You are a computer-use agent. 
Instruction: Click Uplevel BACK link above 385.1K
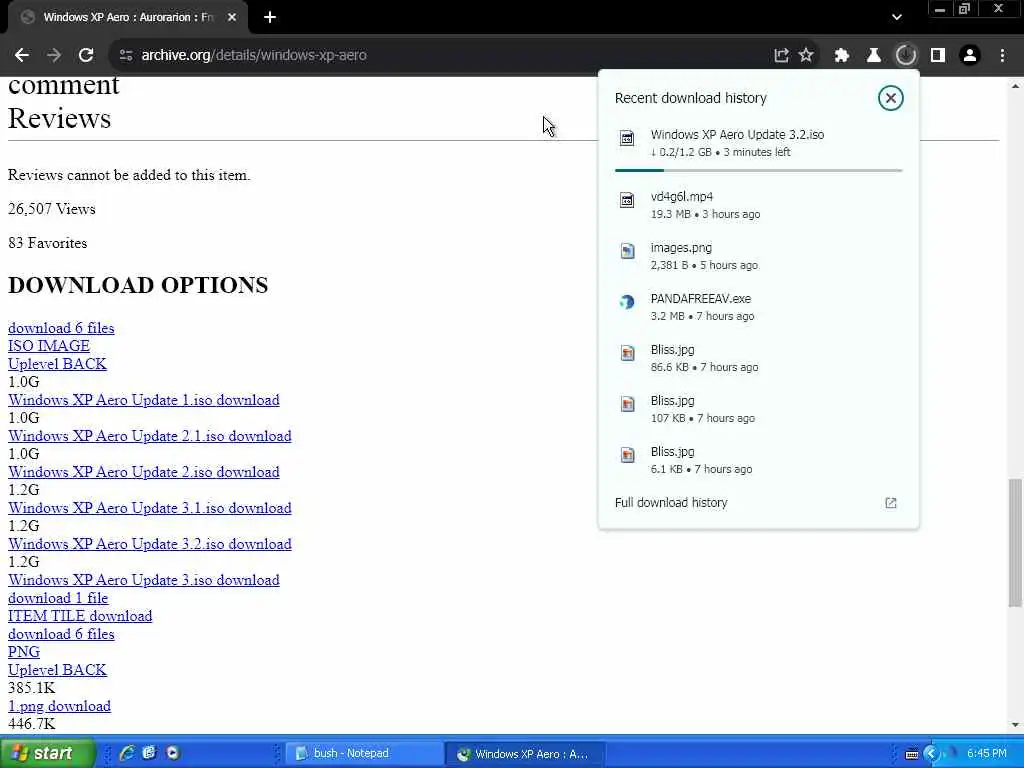[57, 670]
